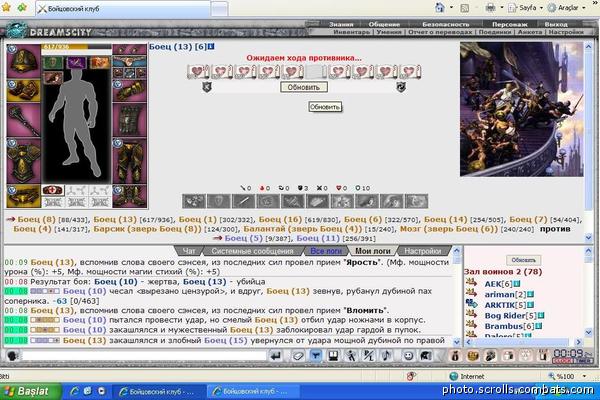This screenshot has height=400, width=600.
Task: Open the %100 zoom dropdown
Action: click(x=584, y=376)
